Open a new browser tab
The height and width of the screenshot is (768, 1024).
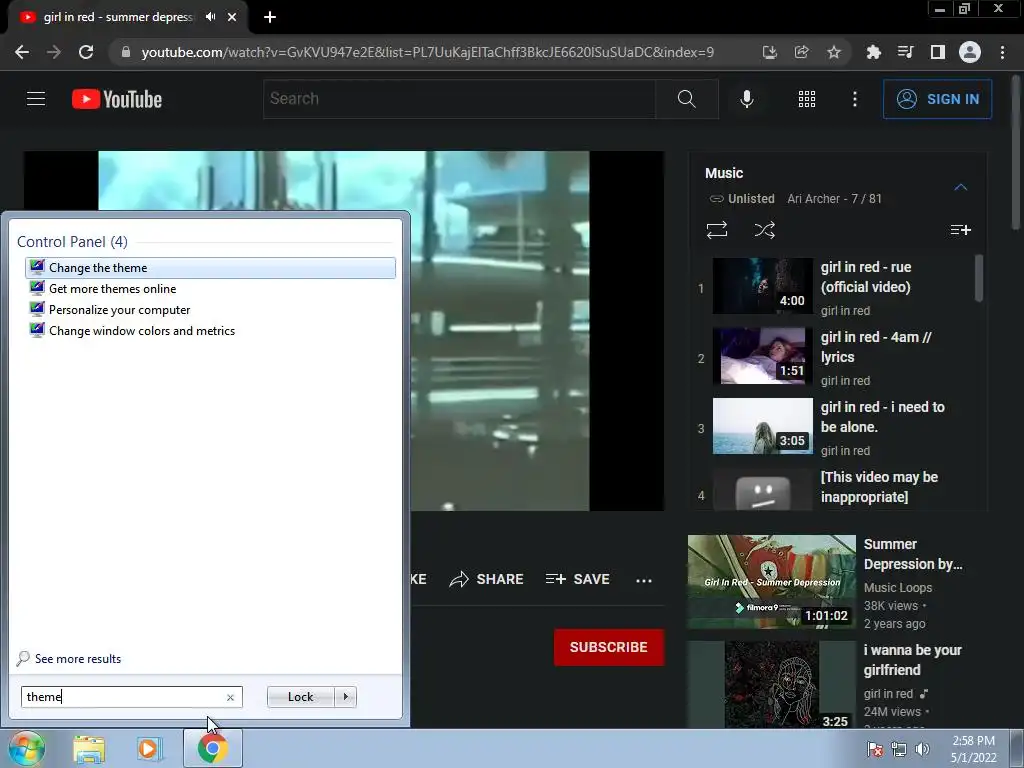tap(270, 17)
